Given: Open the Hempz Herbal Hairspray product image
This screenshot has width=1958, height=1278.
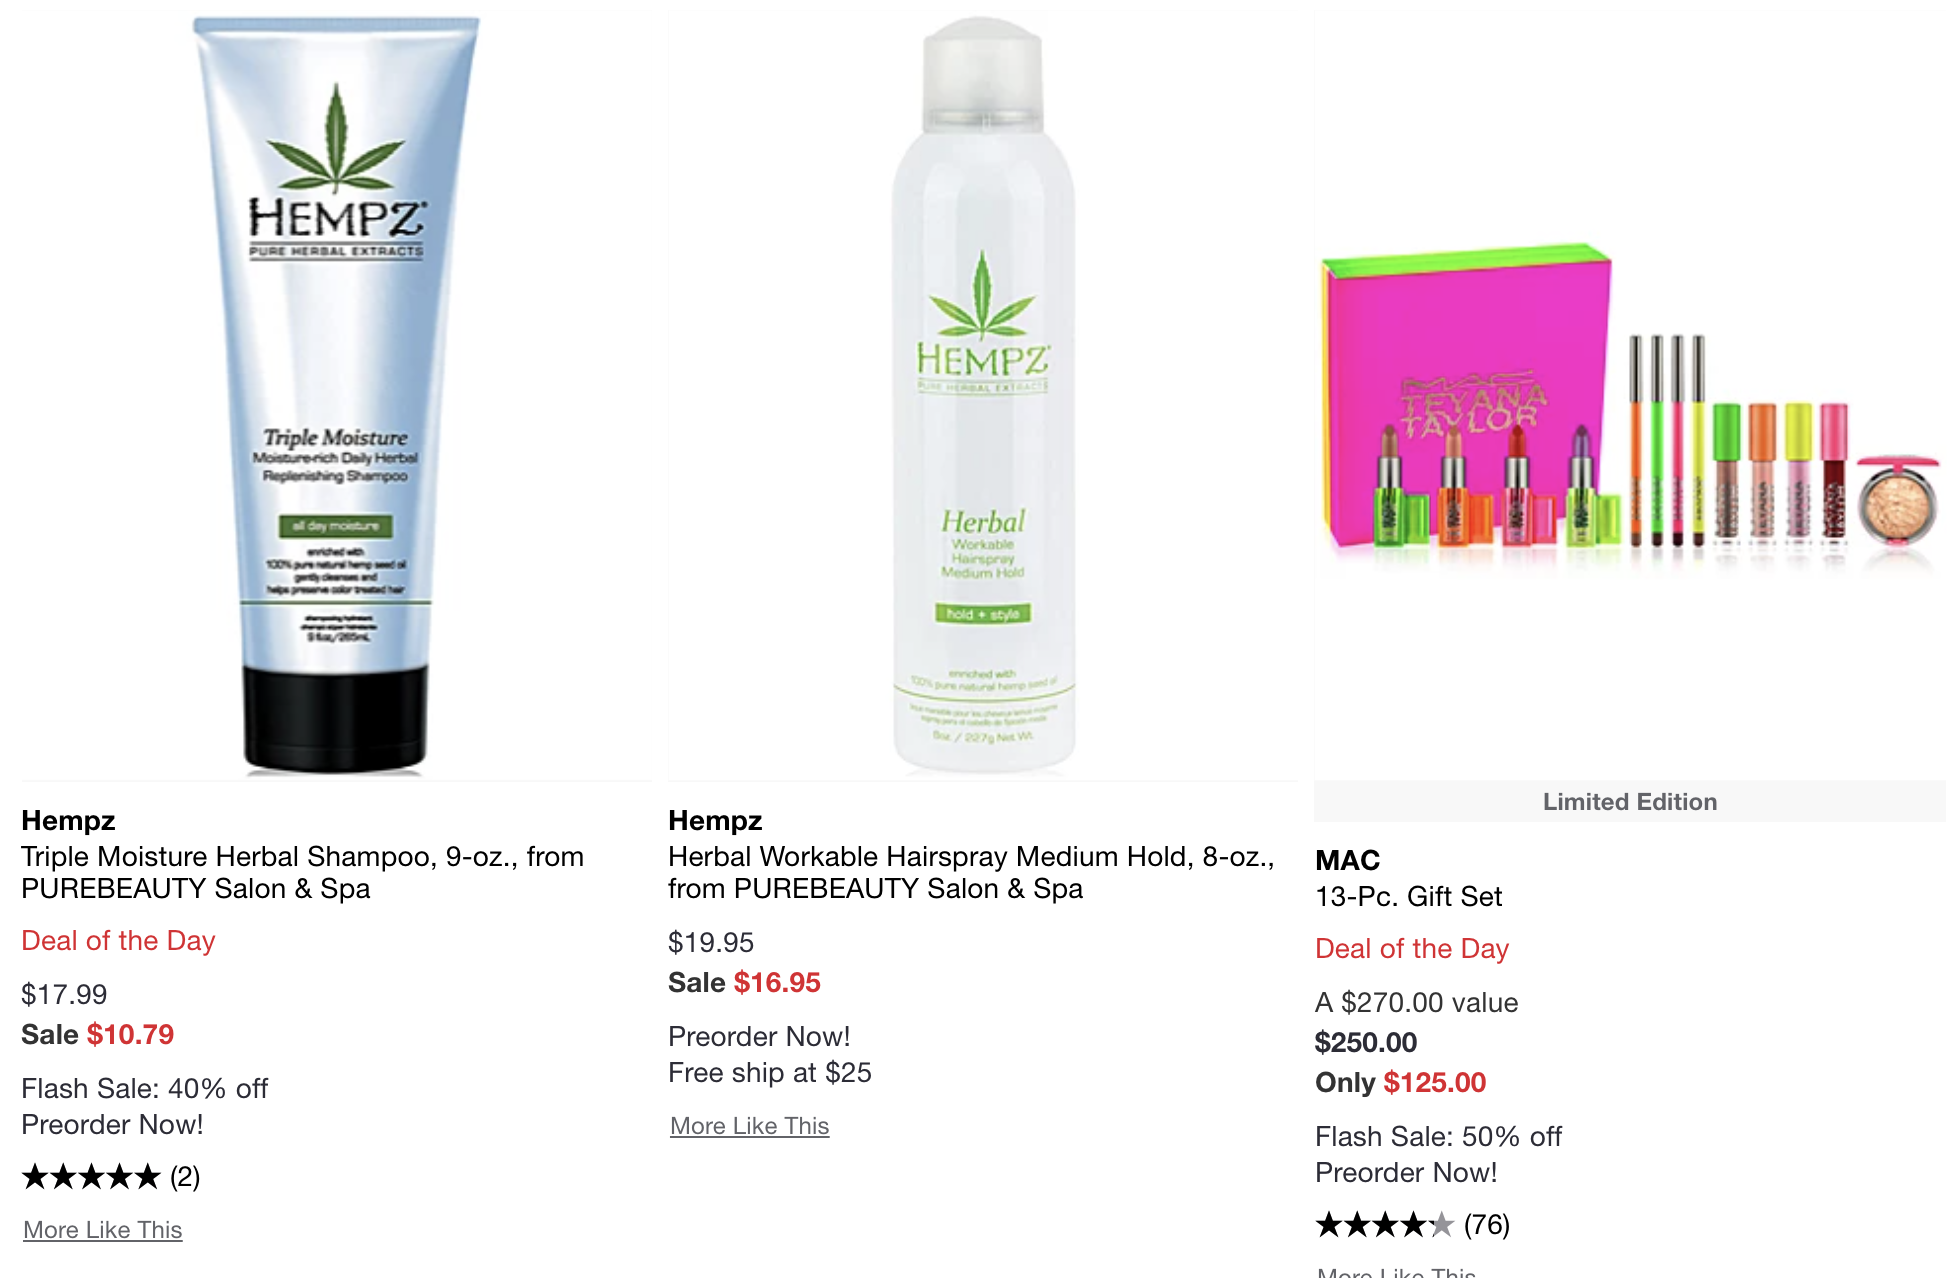Looking at the screenshot, I should (x=983, y=395).
